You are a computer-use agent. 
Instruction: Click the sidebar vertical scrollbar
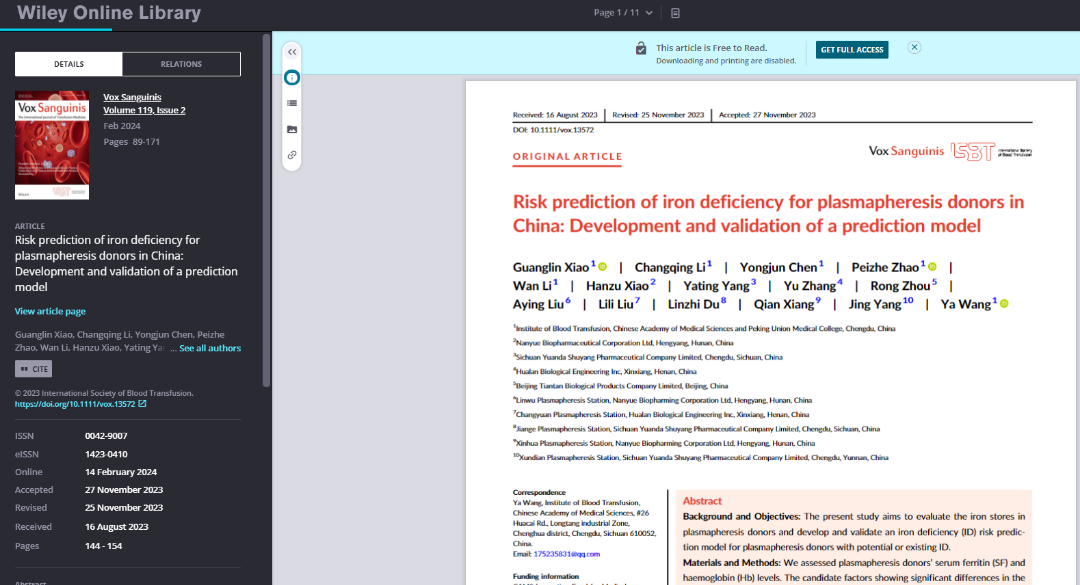[x=267, y=210]
